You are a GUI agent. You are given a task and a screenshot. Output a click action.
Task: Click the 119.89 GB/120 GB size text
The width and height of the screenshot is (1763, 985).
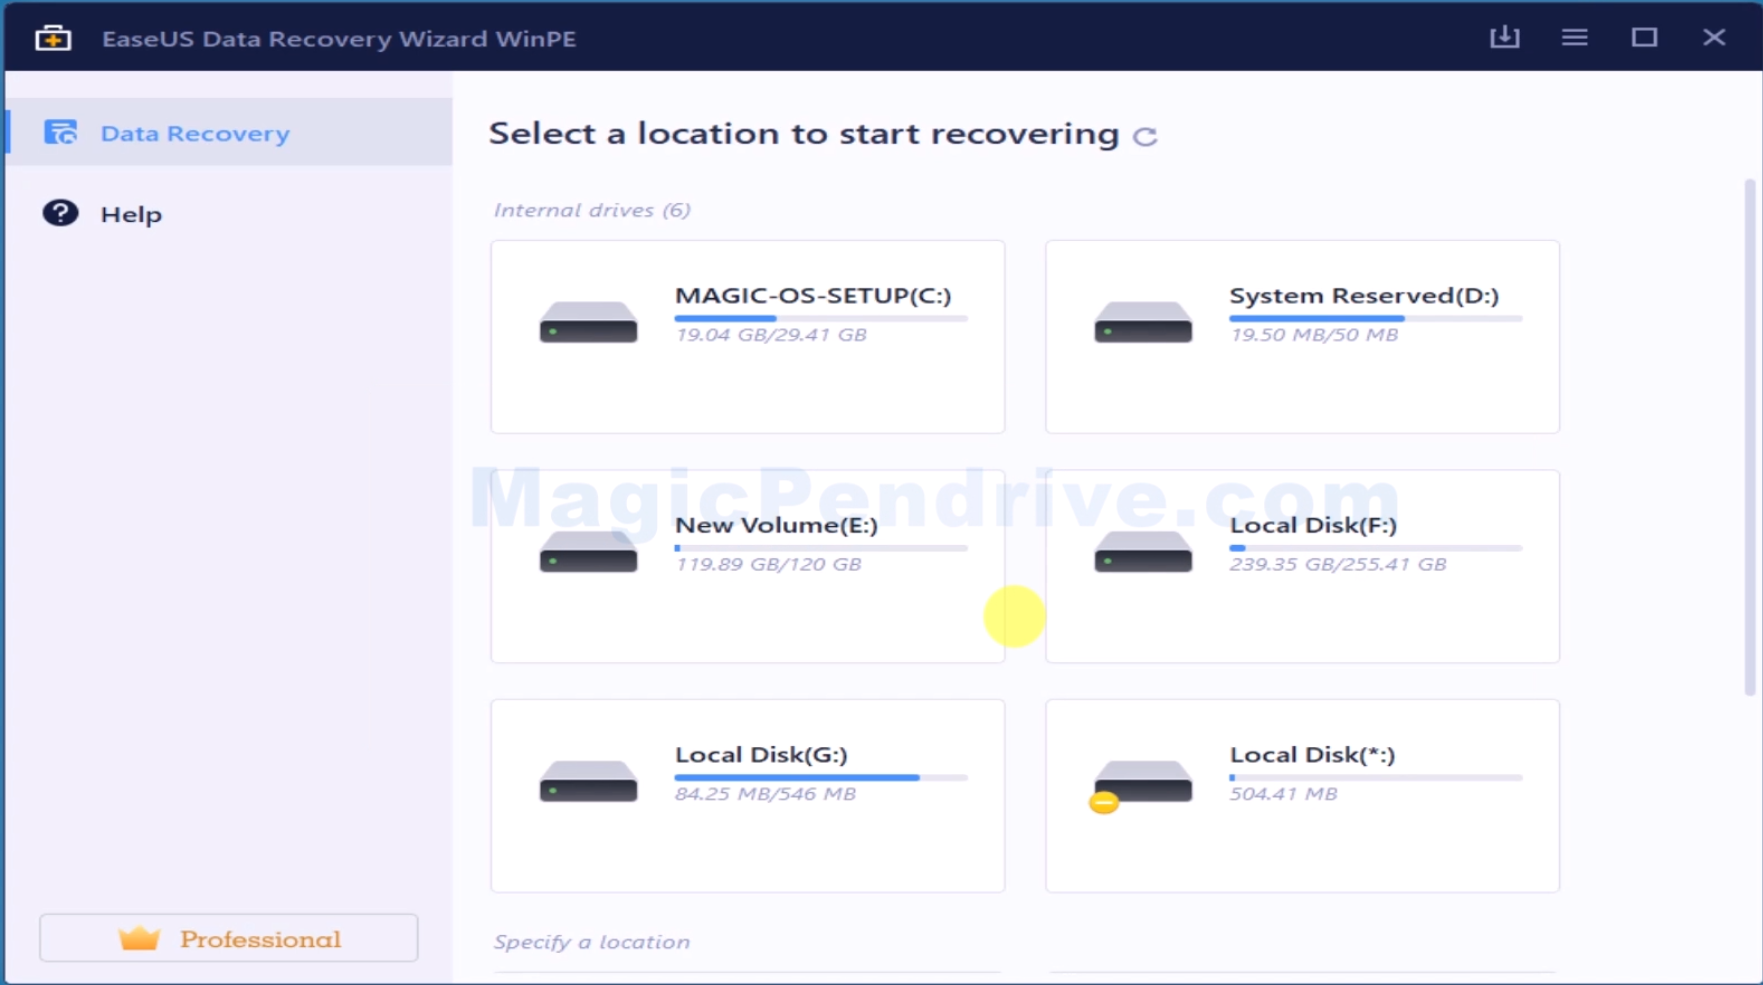point(768,564)
